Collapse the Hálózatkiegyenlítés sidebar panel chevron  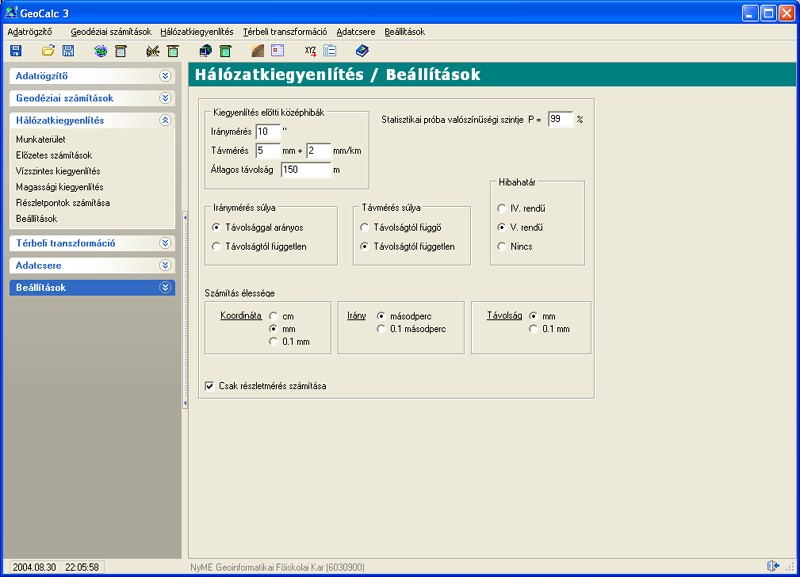[165, 120]
